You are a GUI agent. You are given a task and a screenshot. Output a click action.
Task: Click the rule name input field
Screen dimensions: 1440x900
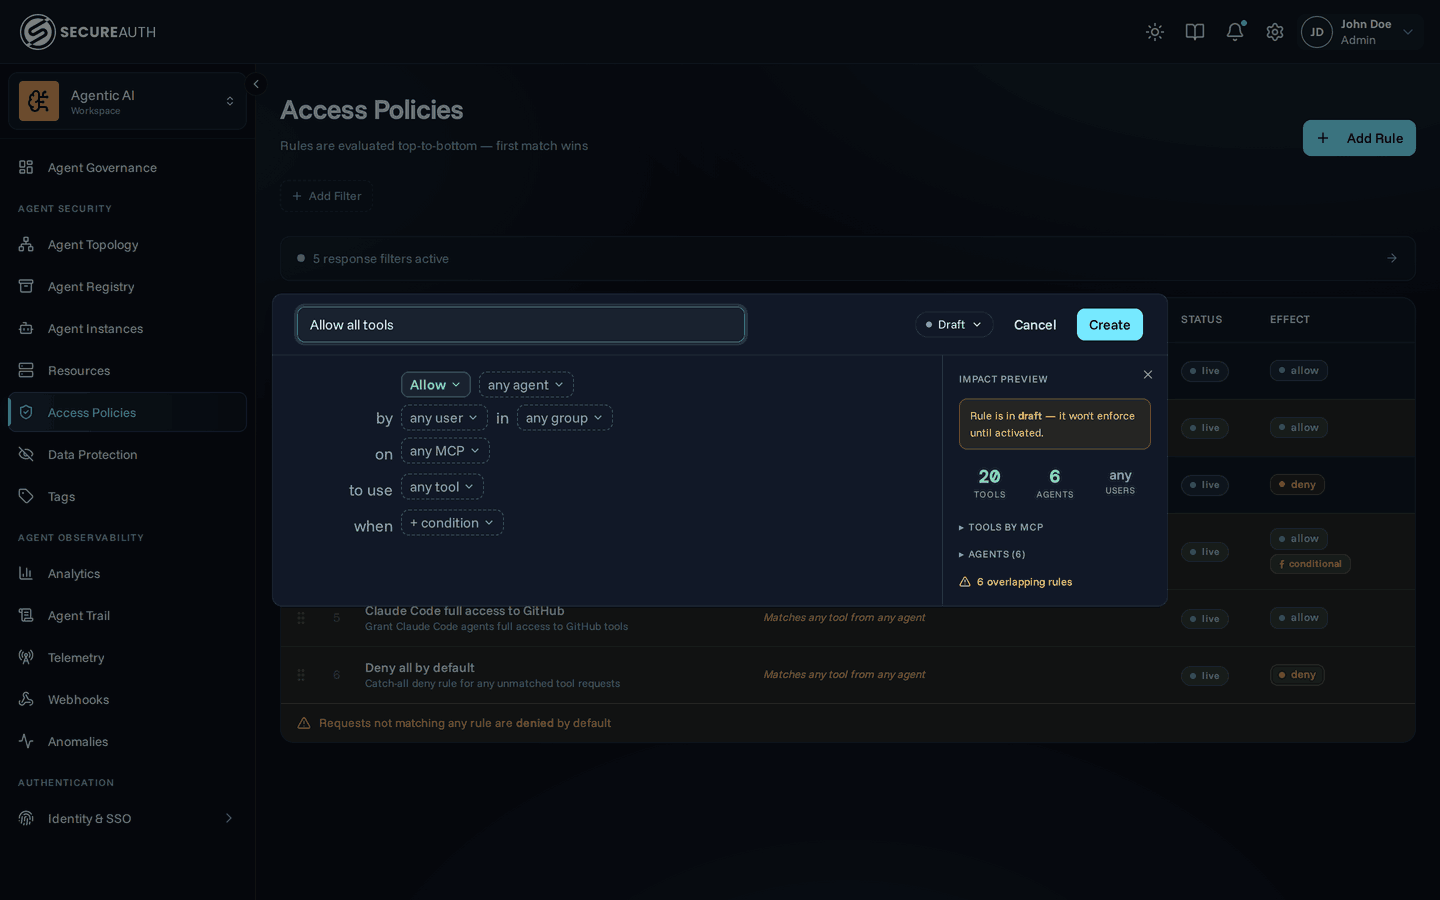(521, 325)
